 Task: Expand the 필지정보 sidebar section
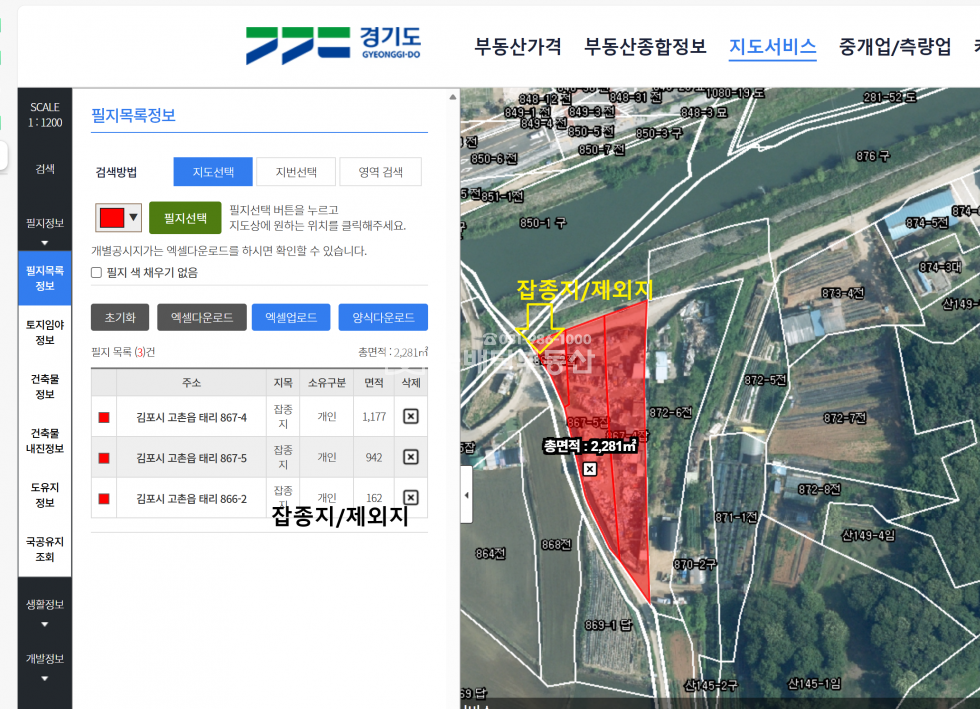[x=45, y=230]
